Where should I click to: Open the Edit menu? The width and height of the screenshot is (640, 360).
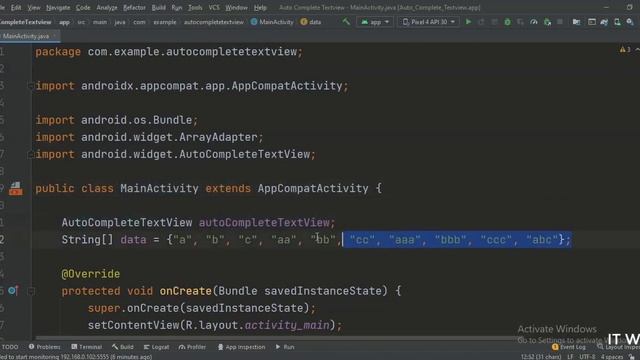[x=16, y=7]
